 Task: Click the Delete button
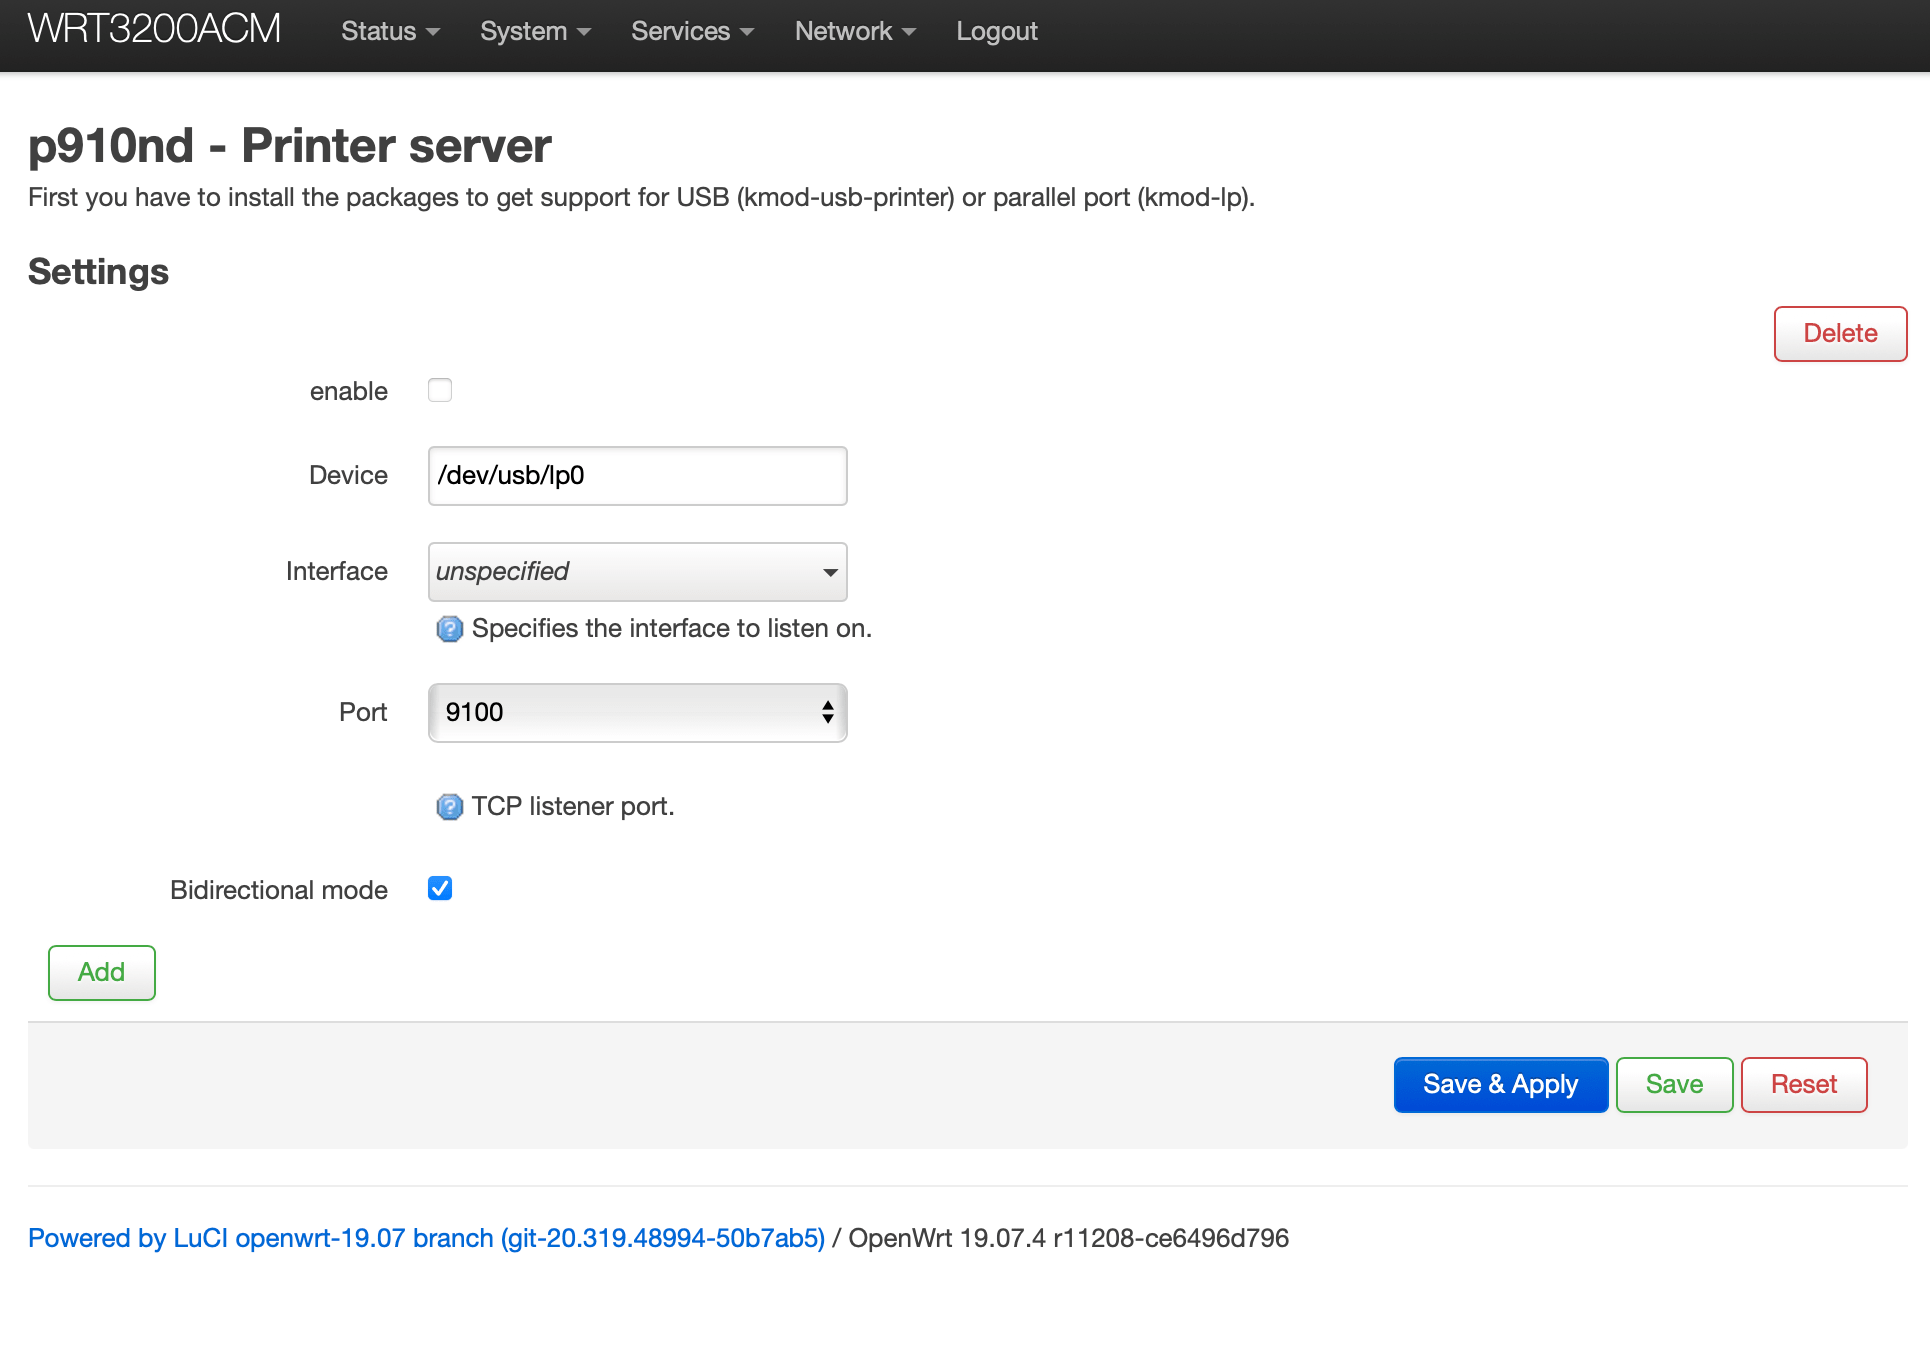click(1840, 334)
